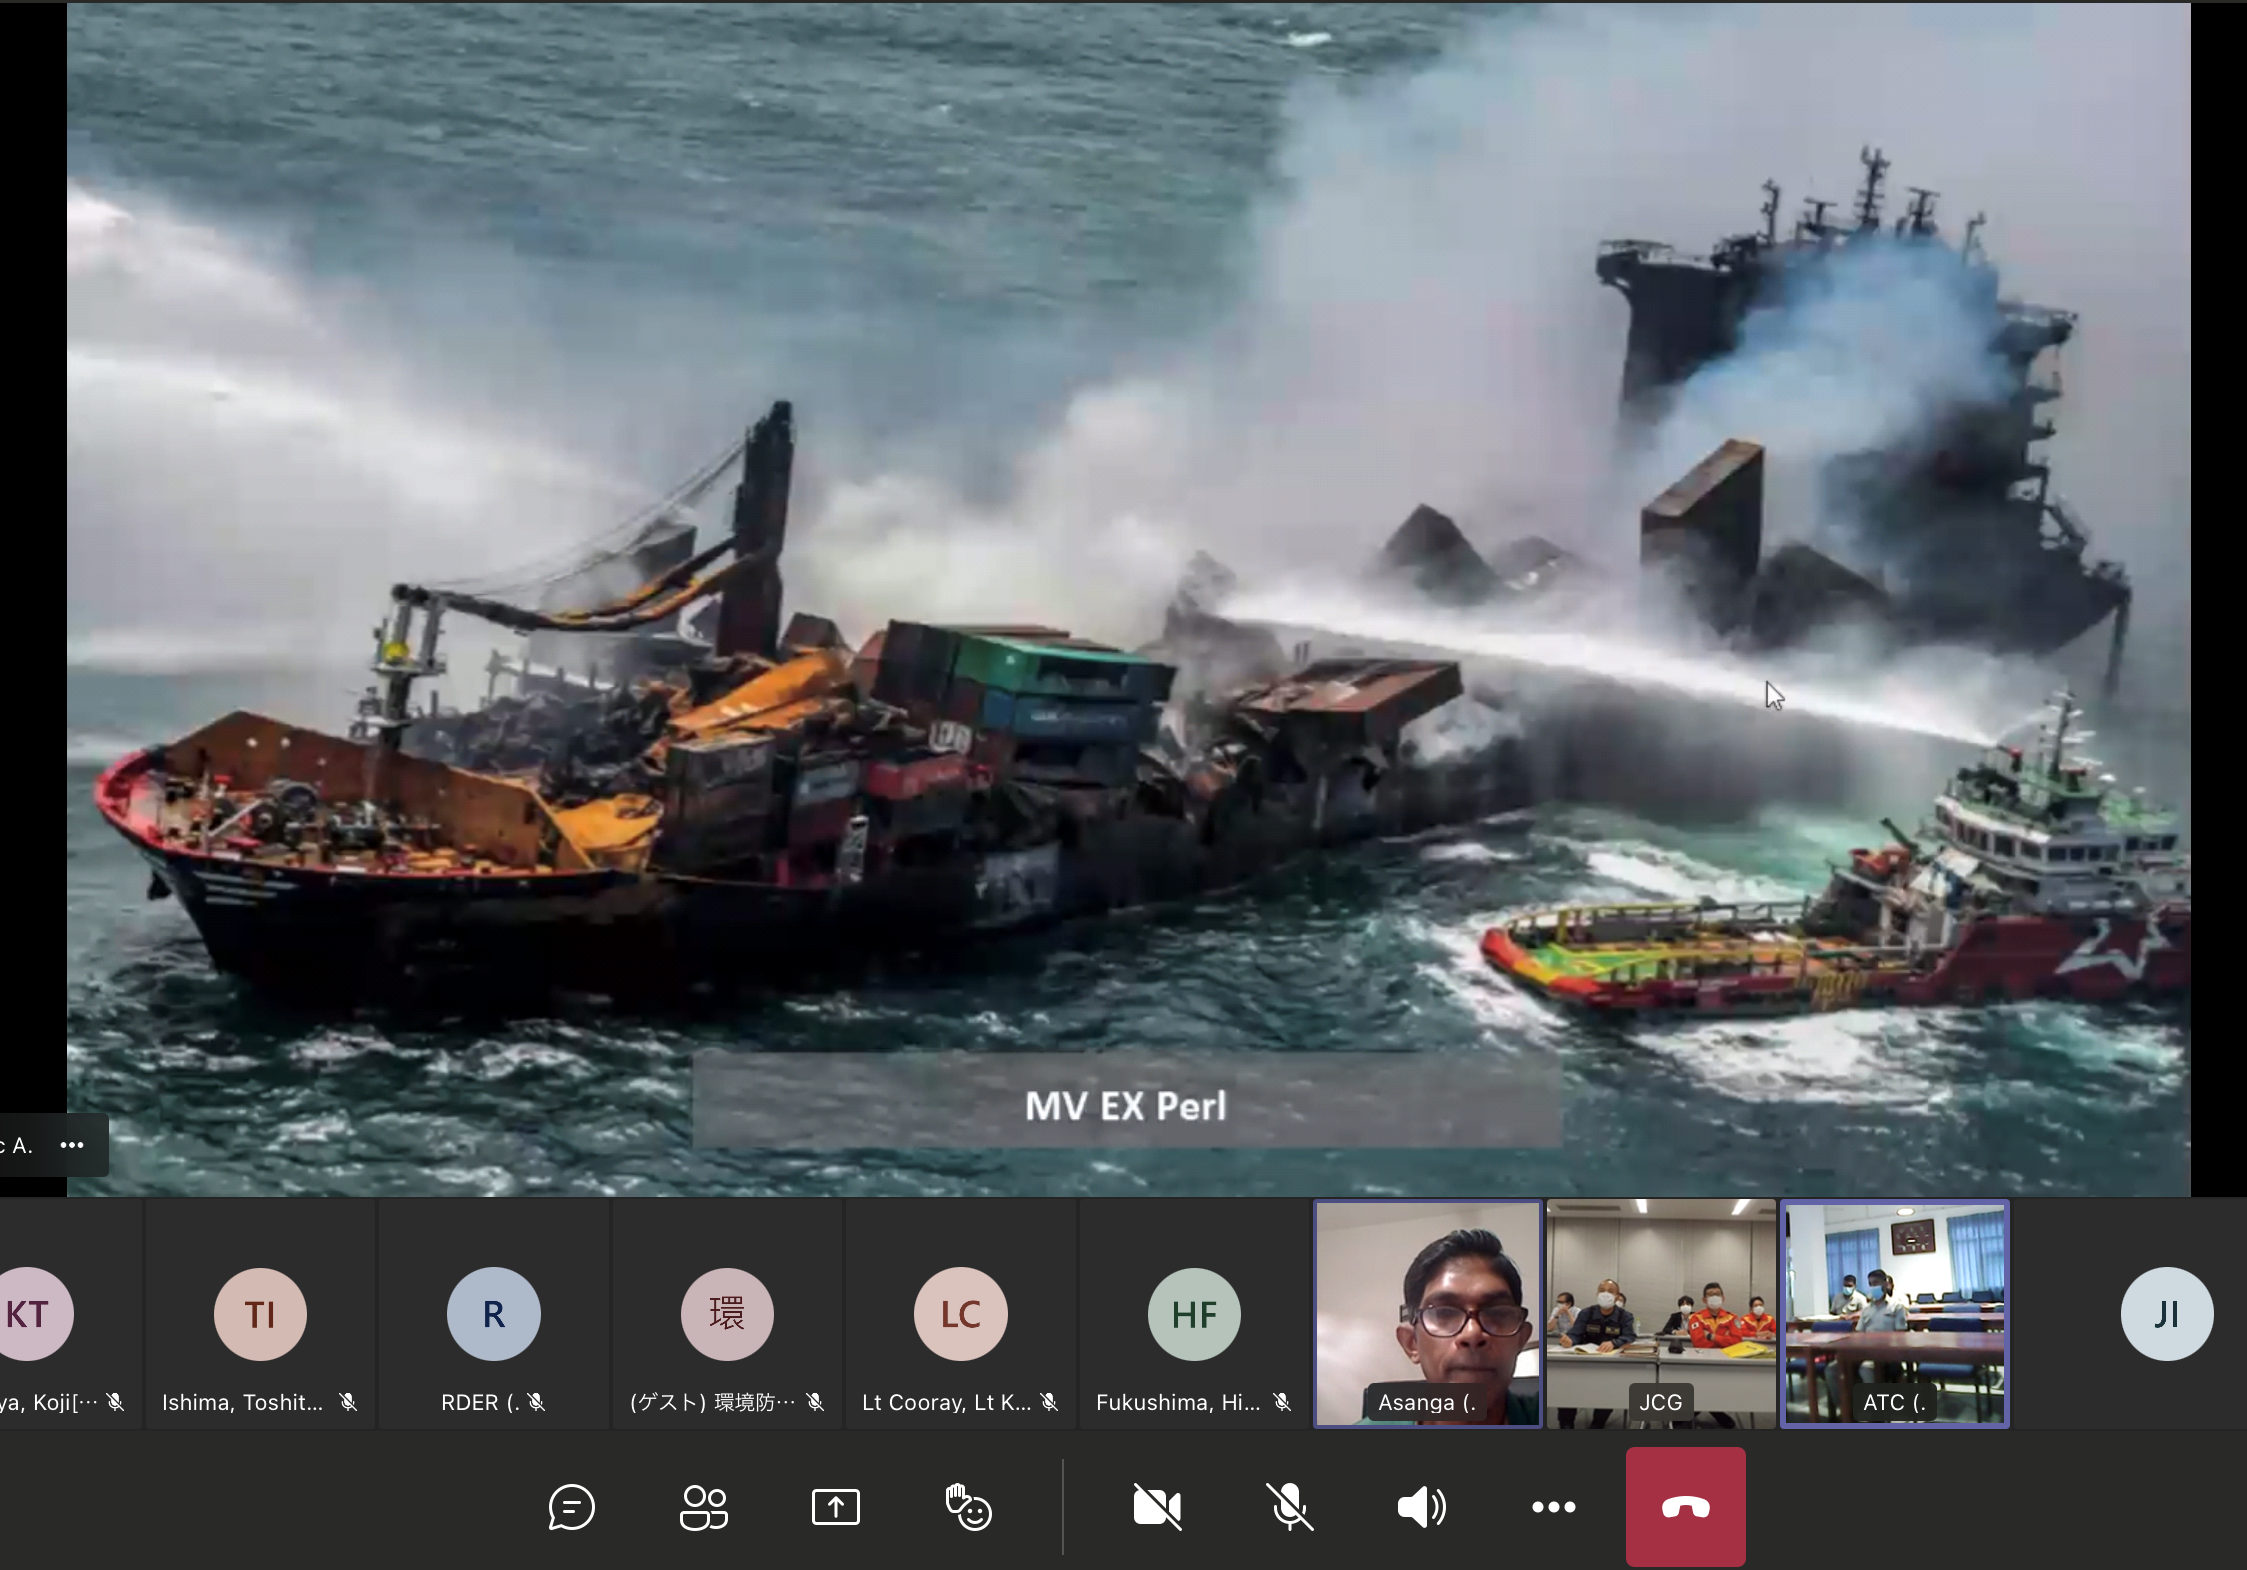
Task: Click the MV EX Perl caption on slide
Action: click(x=1126, y=1106)
